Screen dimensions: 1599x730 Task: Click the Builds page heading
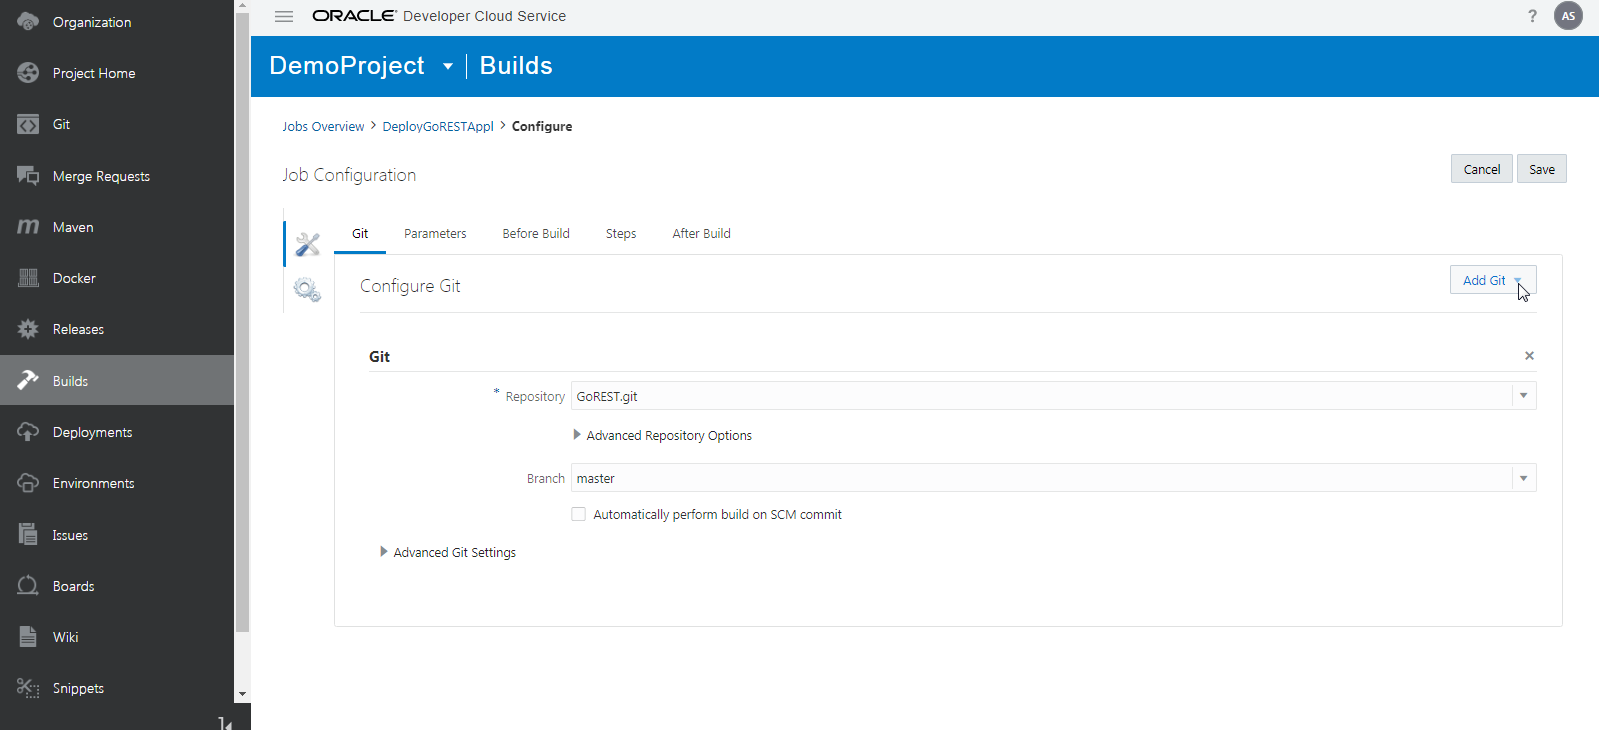tap(516, 66)
